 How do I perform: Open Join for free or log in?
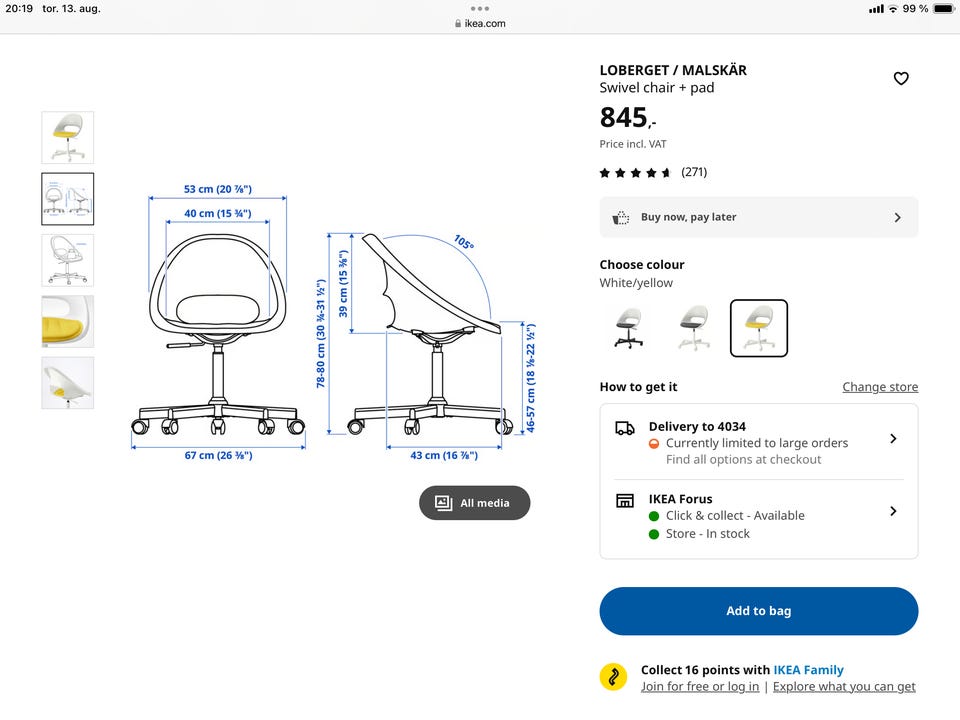coord(700,687)
